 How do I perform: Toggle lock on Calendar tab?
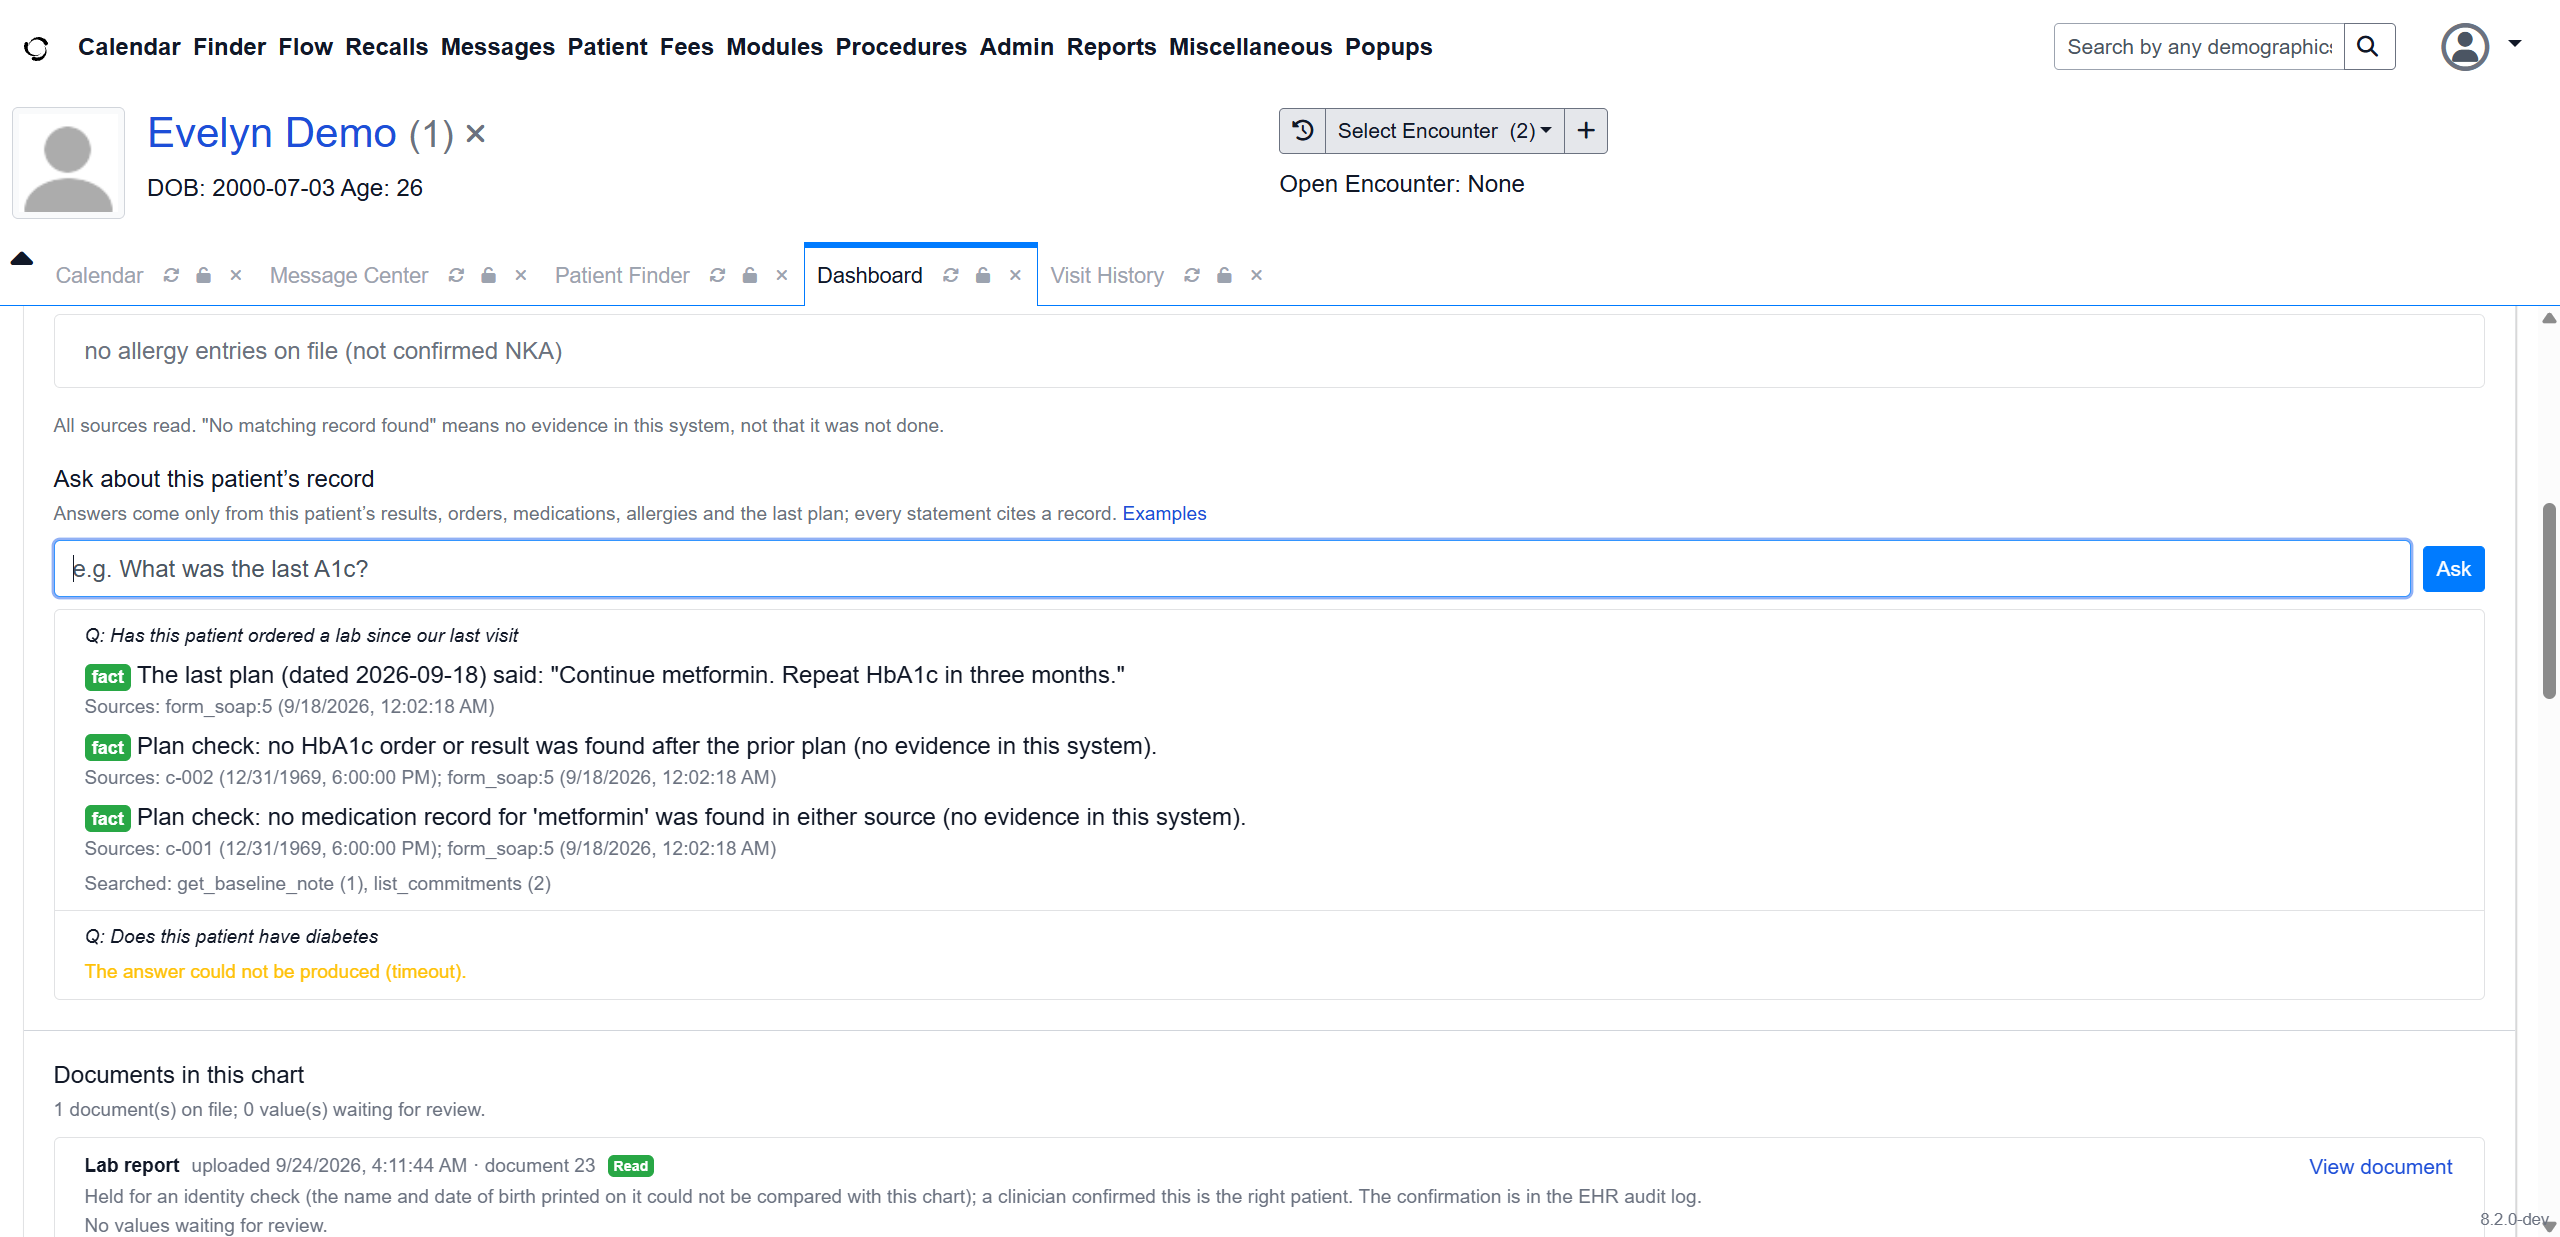pyautogui.click(x=204, y=275)
